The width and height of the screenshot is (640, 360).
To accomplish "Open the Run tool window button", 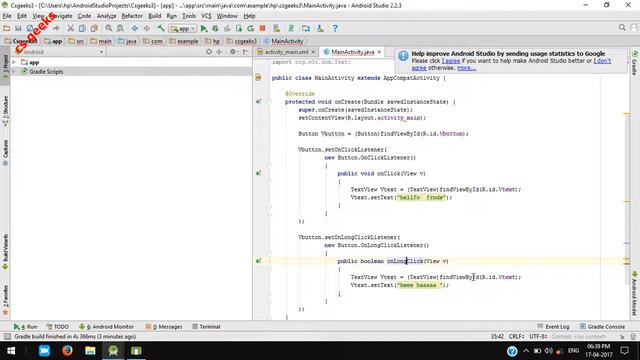I will [x=25, y=327].
